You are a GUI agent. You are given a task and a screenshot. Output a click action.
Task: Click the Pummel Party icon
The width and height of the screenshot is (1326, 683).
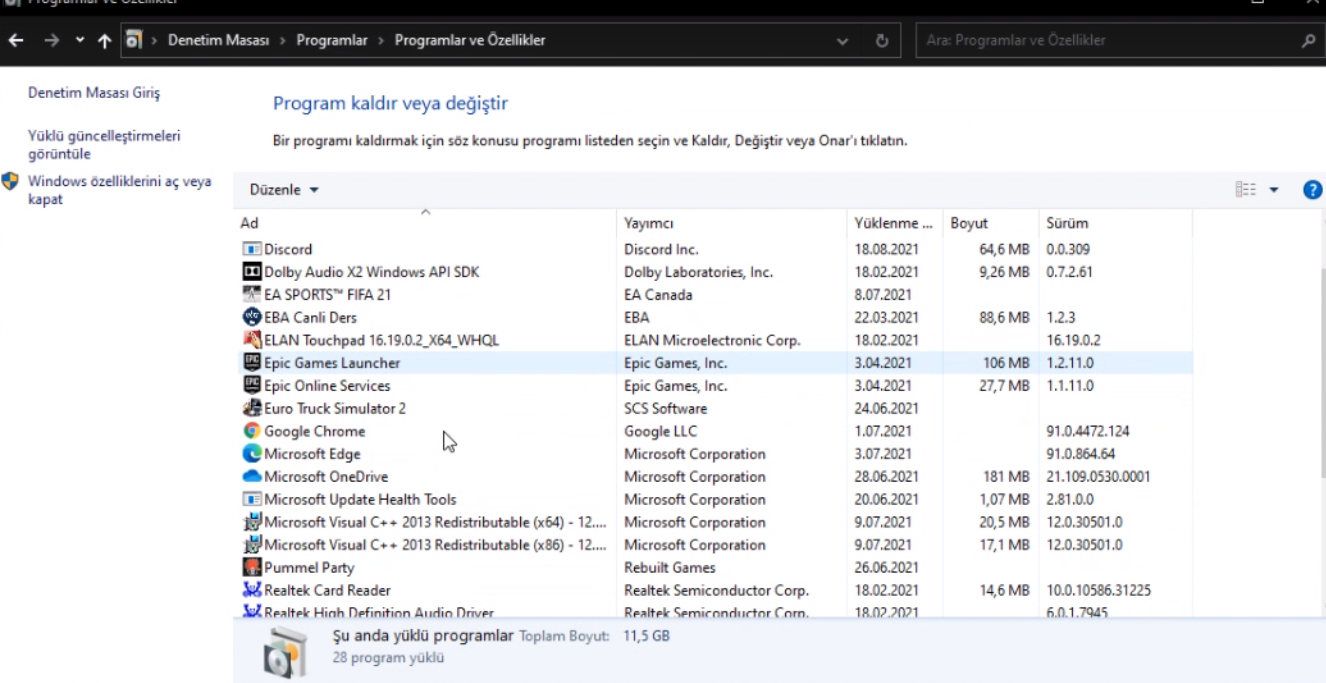coord(252,568)
